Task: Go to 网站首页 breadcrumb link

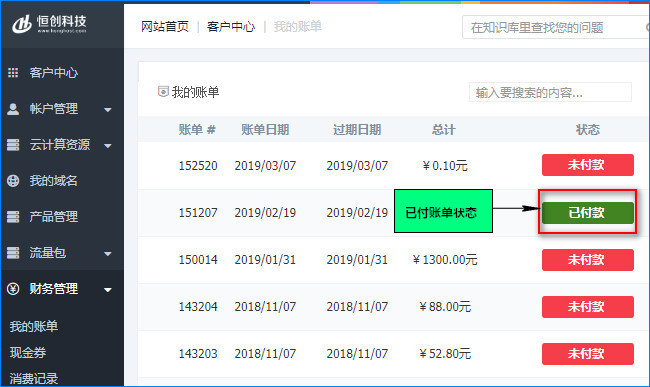Action: coord(165,27)
